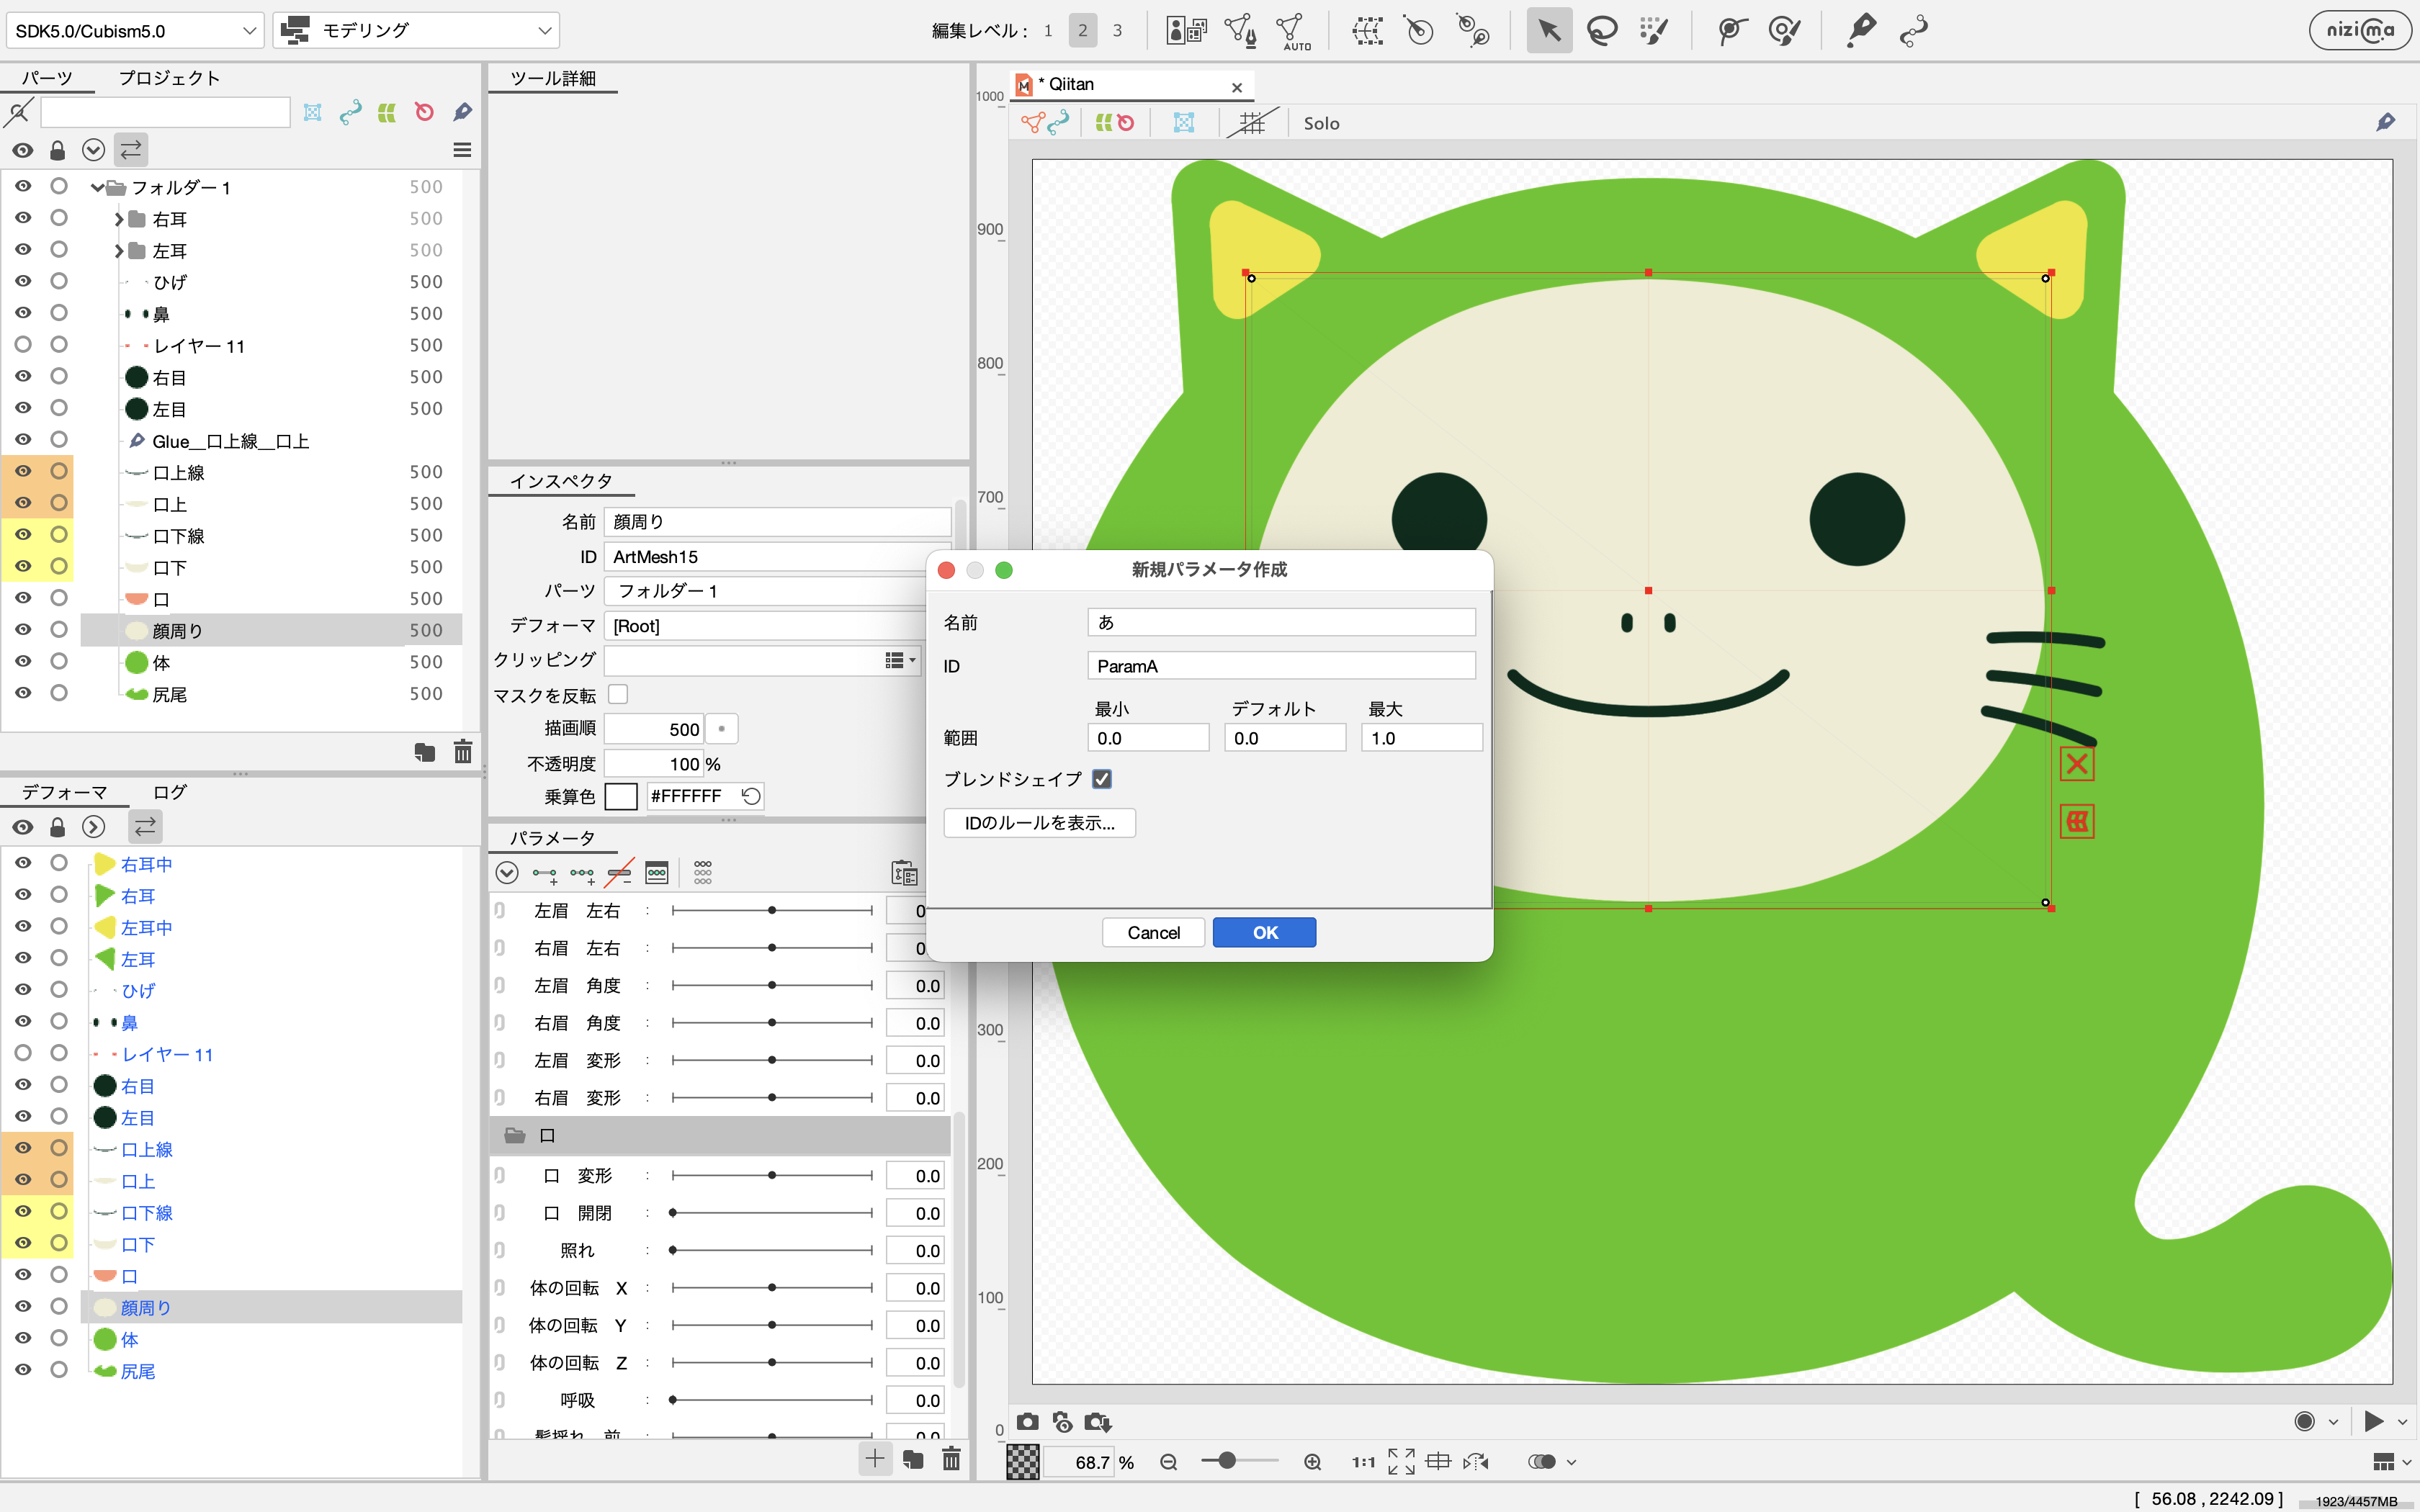Click the zoom in magnifier icon

[1312, 1462]
